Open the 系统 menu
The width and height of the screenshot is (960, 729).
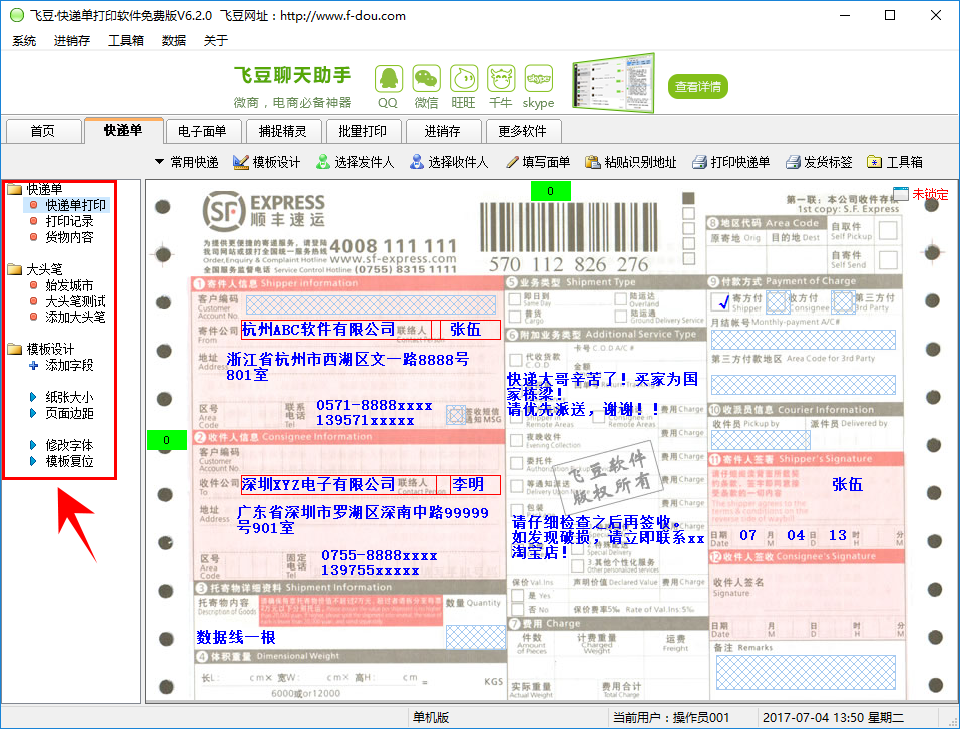[24, 41]
